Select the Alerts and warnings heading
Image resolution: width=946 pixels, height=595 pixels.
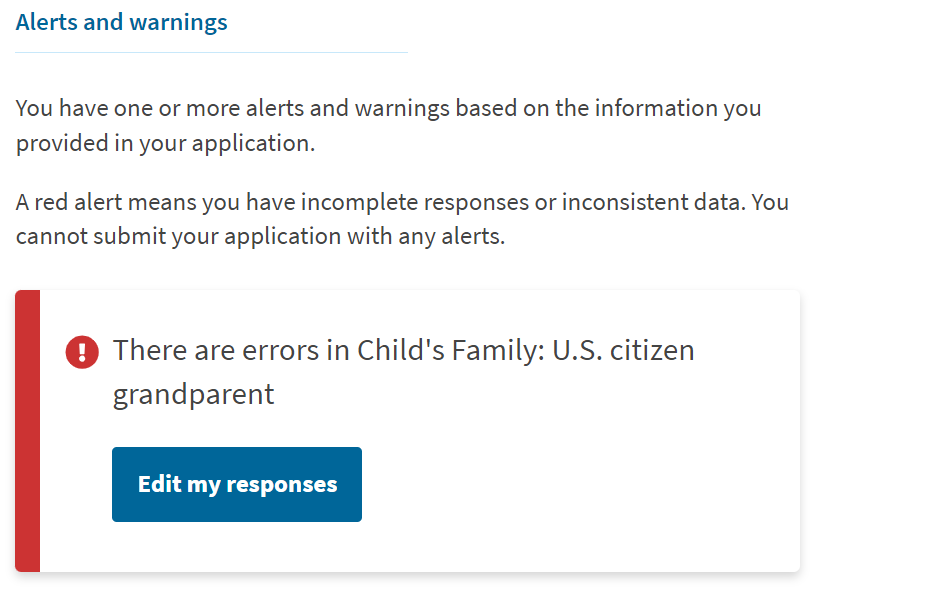click(x=121, y=22)
